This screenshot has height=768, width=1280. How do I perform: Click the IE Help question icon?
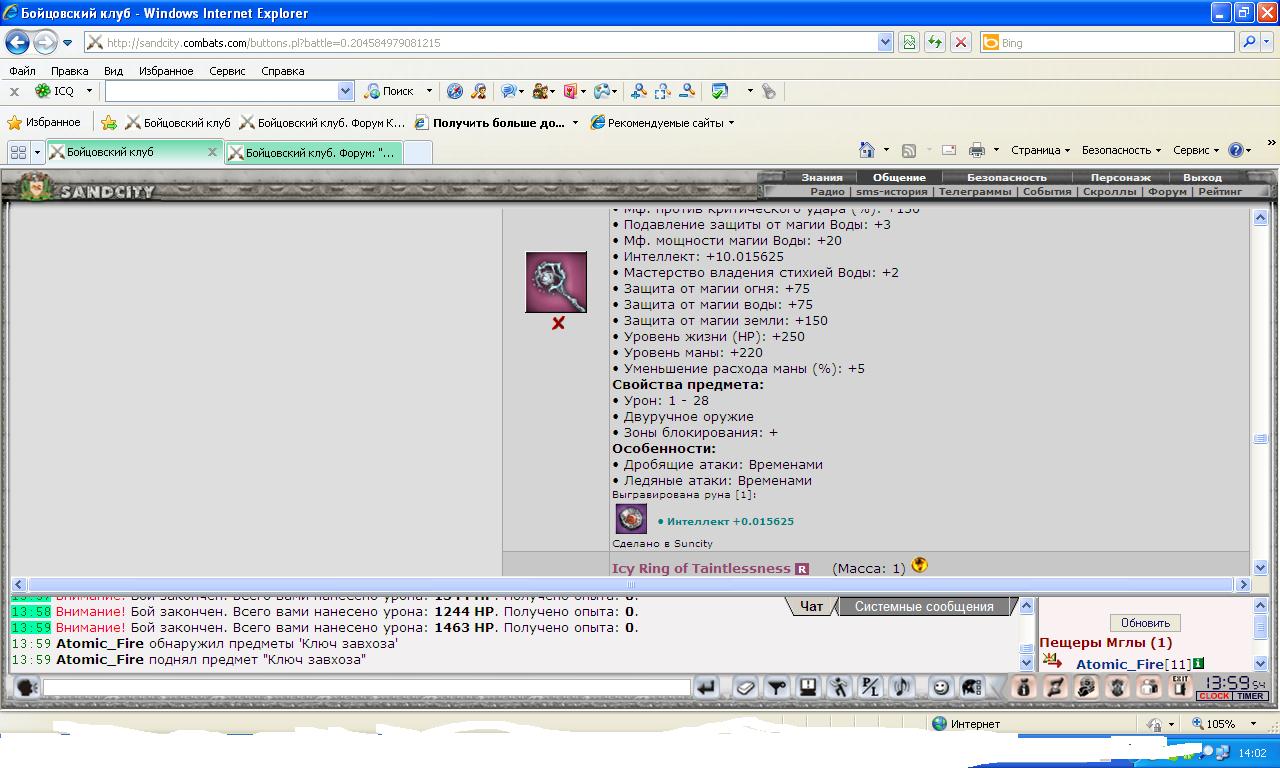tap(1236, 150)
